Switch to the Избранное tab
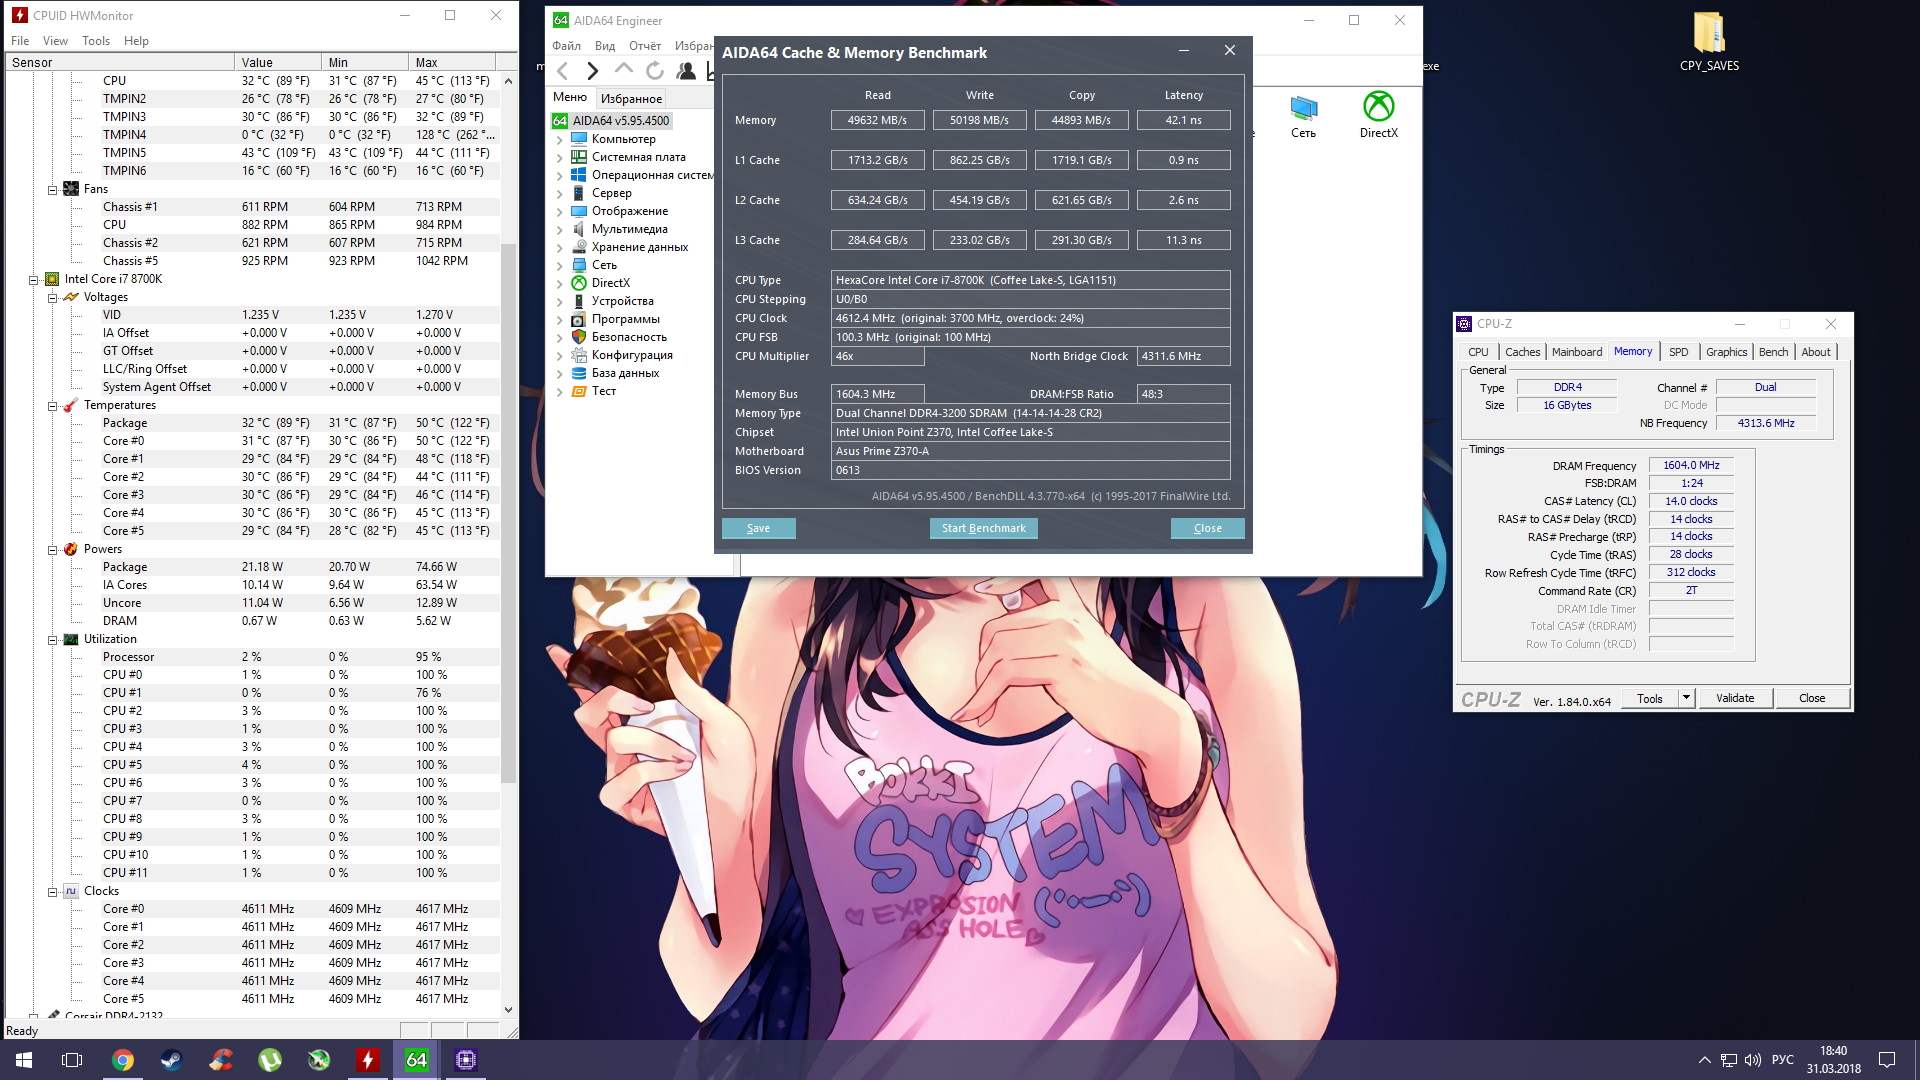 (x=631, y=98)
